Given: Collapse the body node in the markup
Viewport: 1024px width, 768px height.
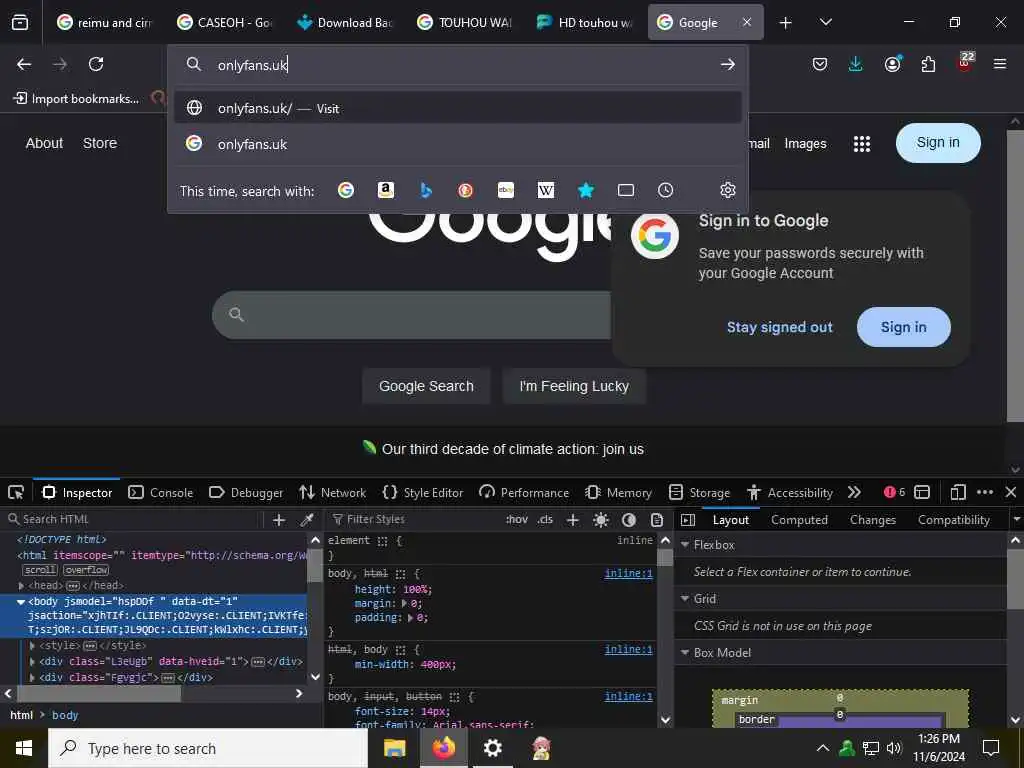Looking at the screenshot, I should 21,601.
